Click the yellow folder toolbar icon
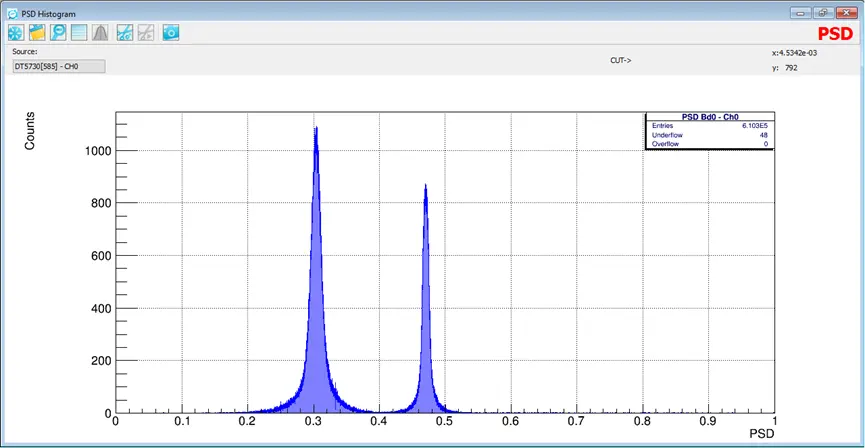The width and height of the screenshot is (865, 448). tap(37, 33)
